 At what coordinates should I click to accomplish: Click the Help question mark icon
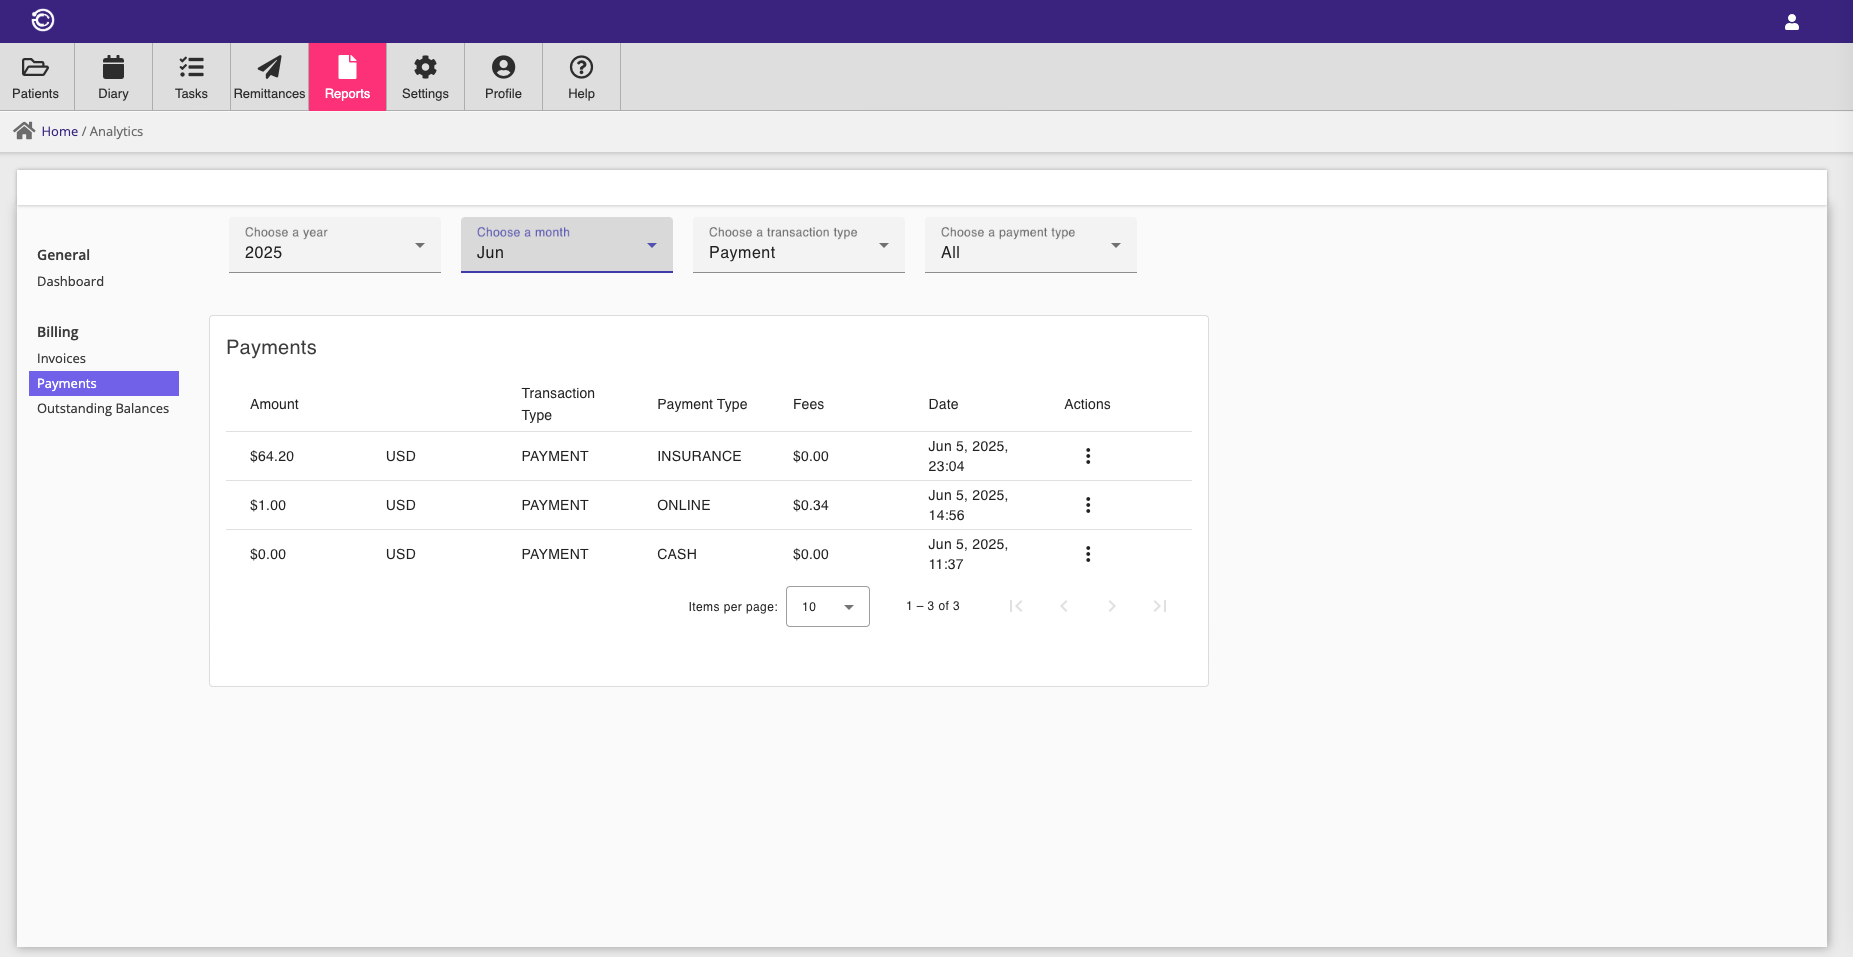581,68
